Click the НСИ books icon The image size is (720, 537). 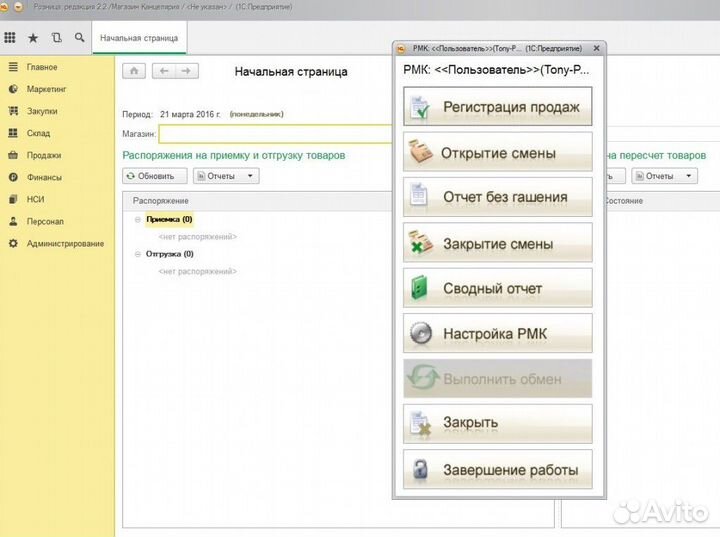(x=13, y=199)
